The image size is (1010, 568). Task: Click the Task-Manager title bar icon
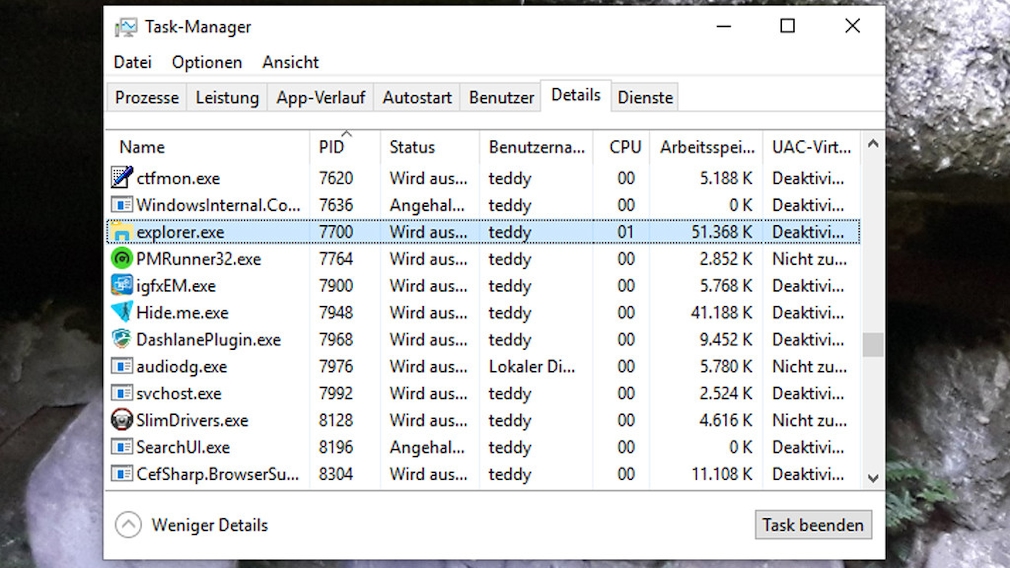click(126, 27)
